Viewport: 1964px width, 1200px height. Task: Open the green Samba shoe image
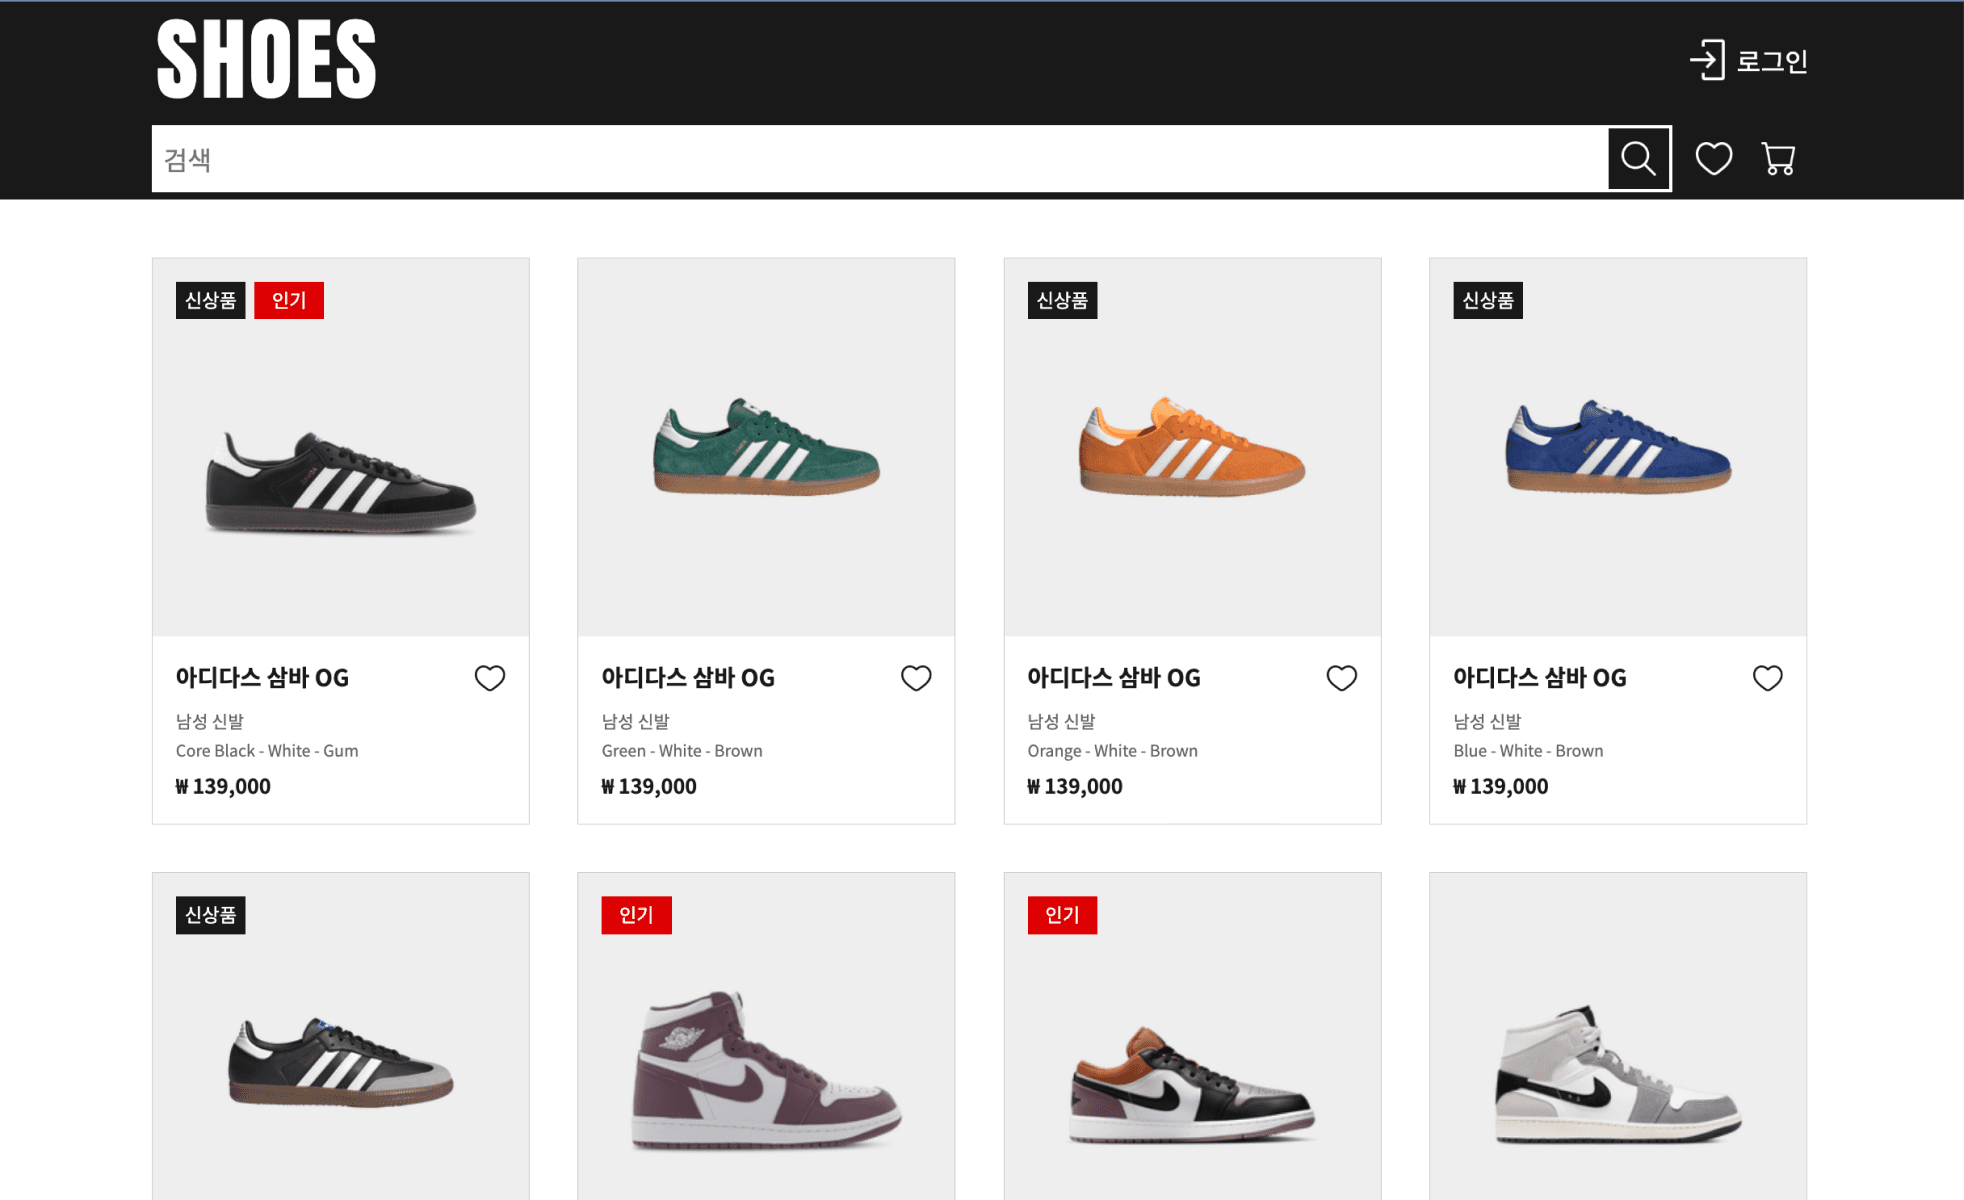[x=766, y=447]
